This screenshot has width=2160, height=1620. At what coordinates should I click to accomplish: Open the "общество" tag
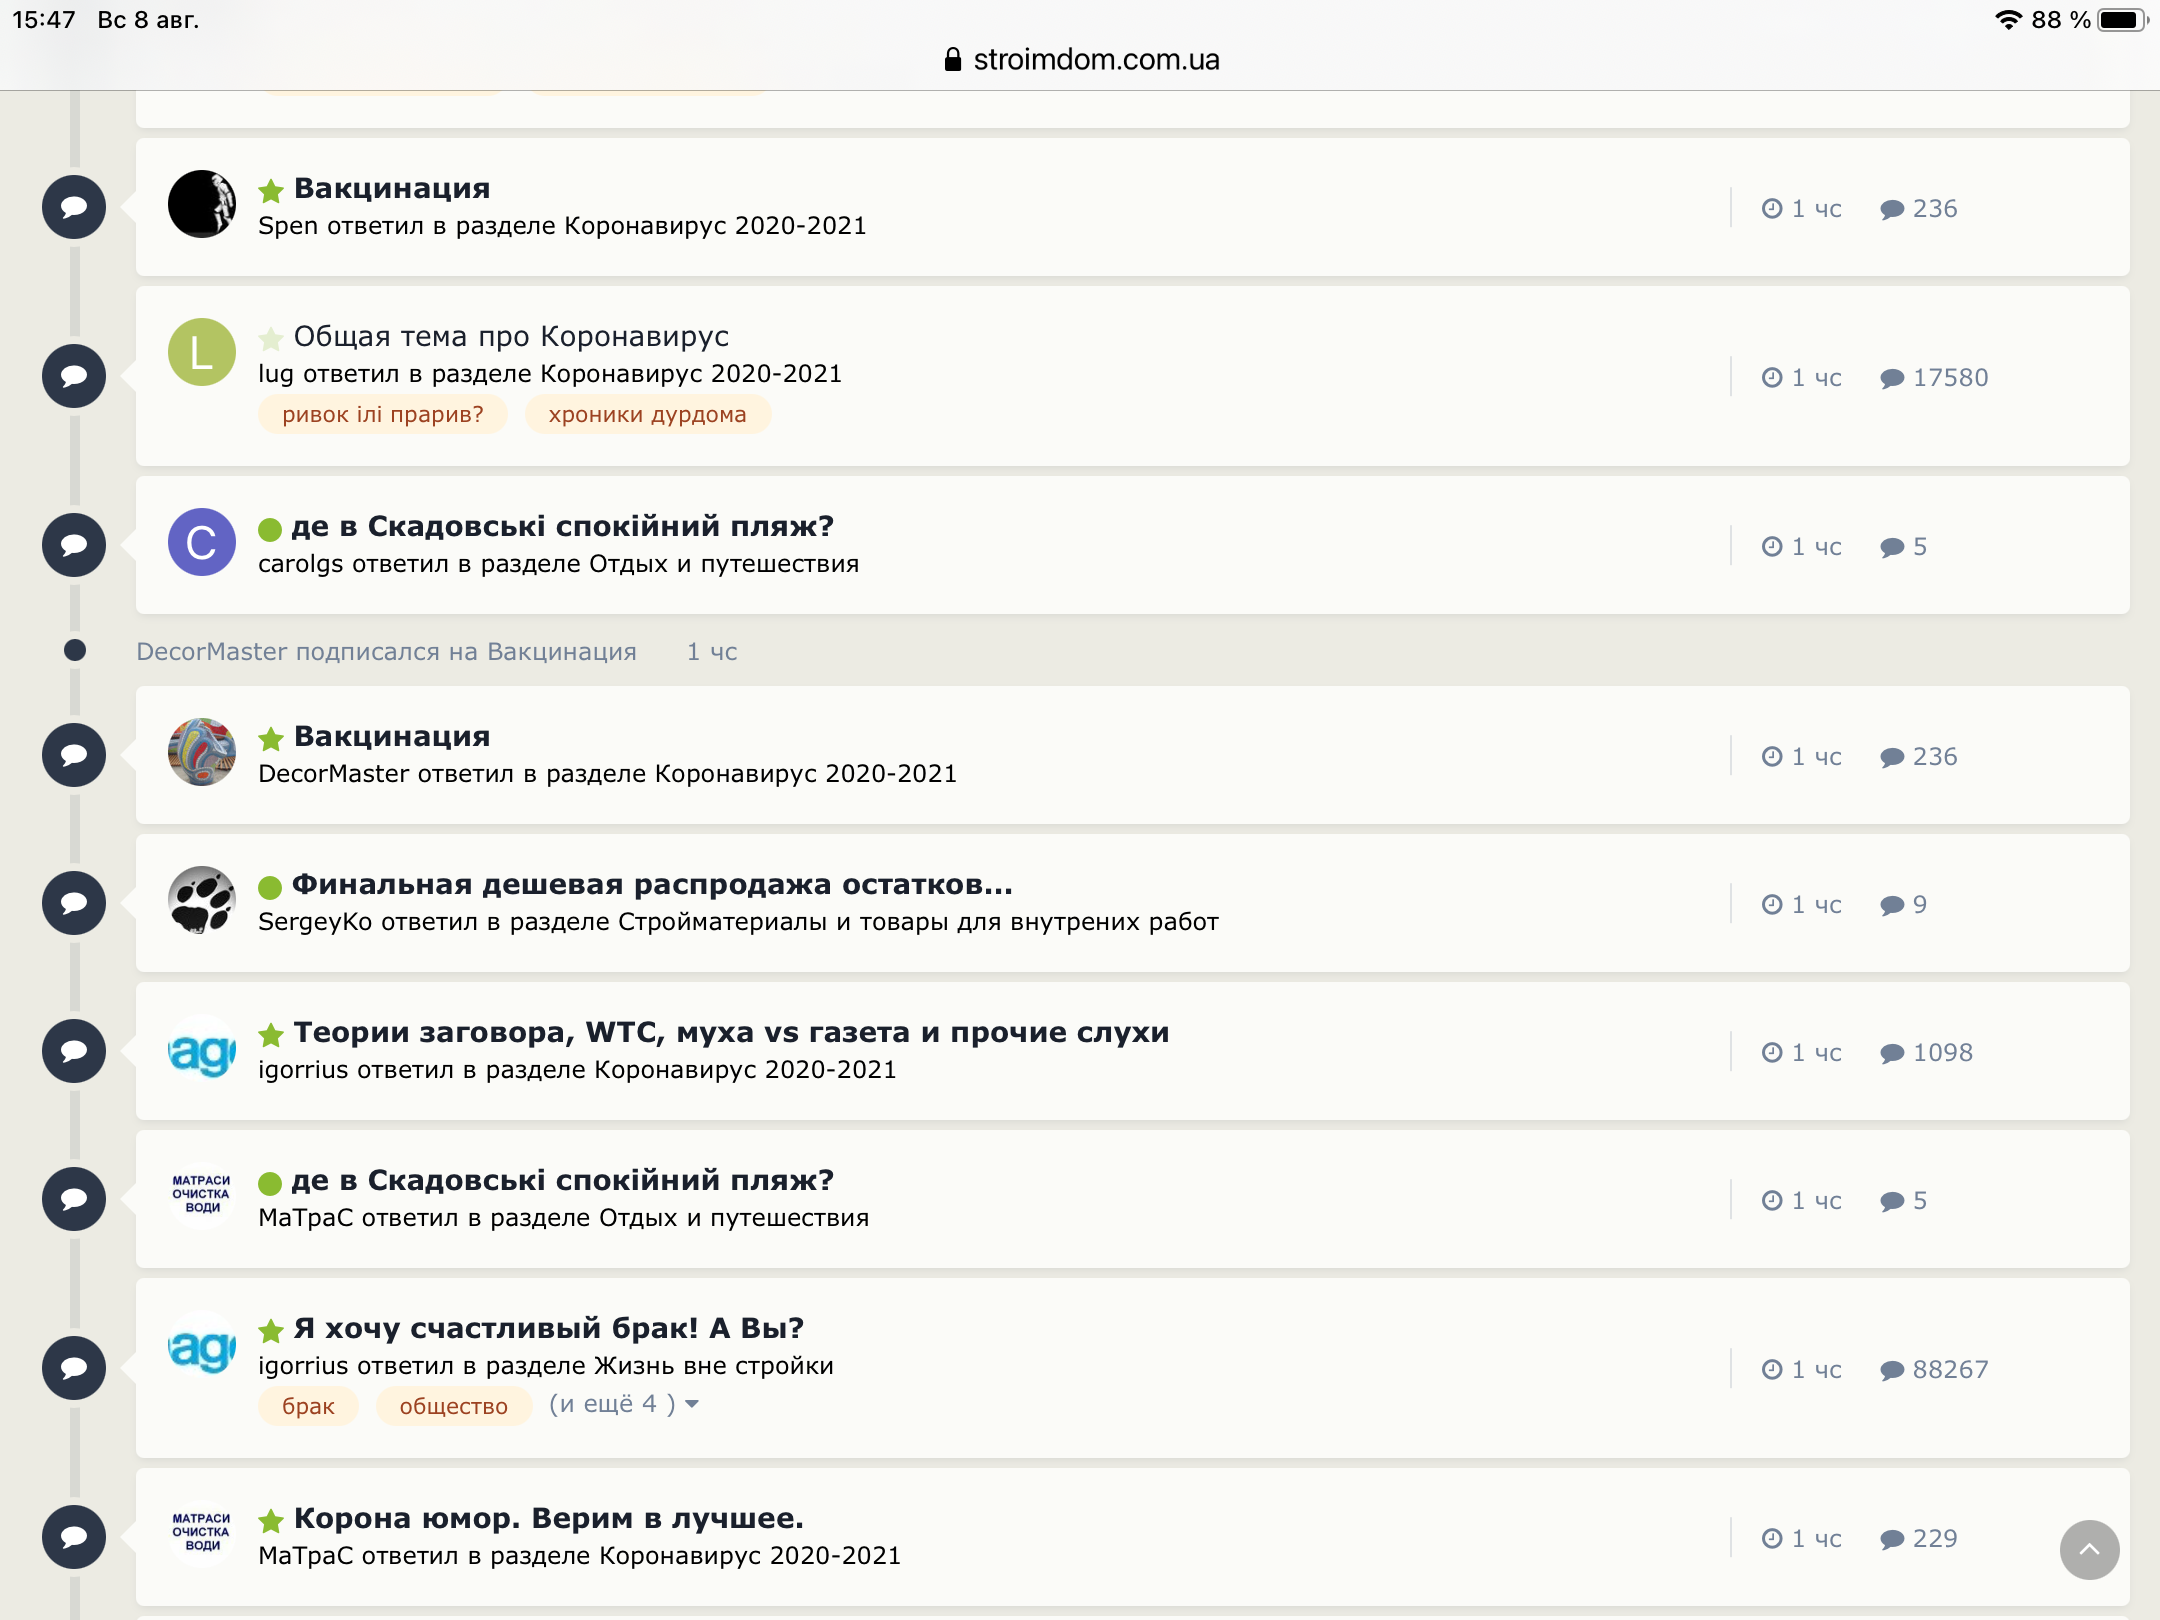tap(454, 1406)
